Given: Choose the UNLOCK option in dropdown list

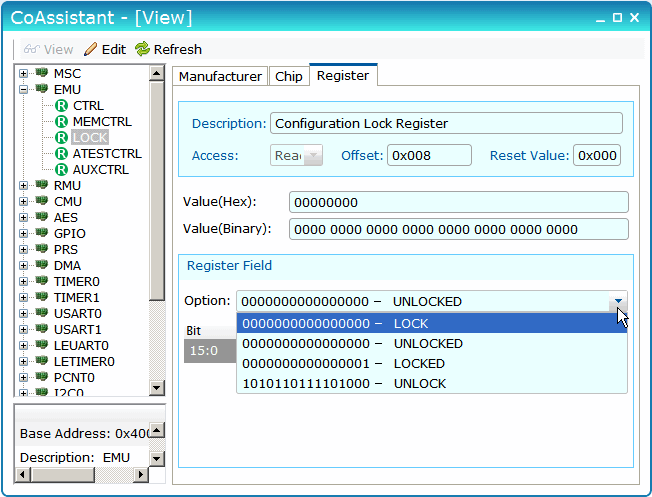Looking at the screenshot, I should [x=432, y=383].
